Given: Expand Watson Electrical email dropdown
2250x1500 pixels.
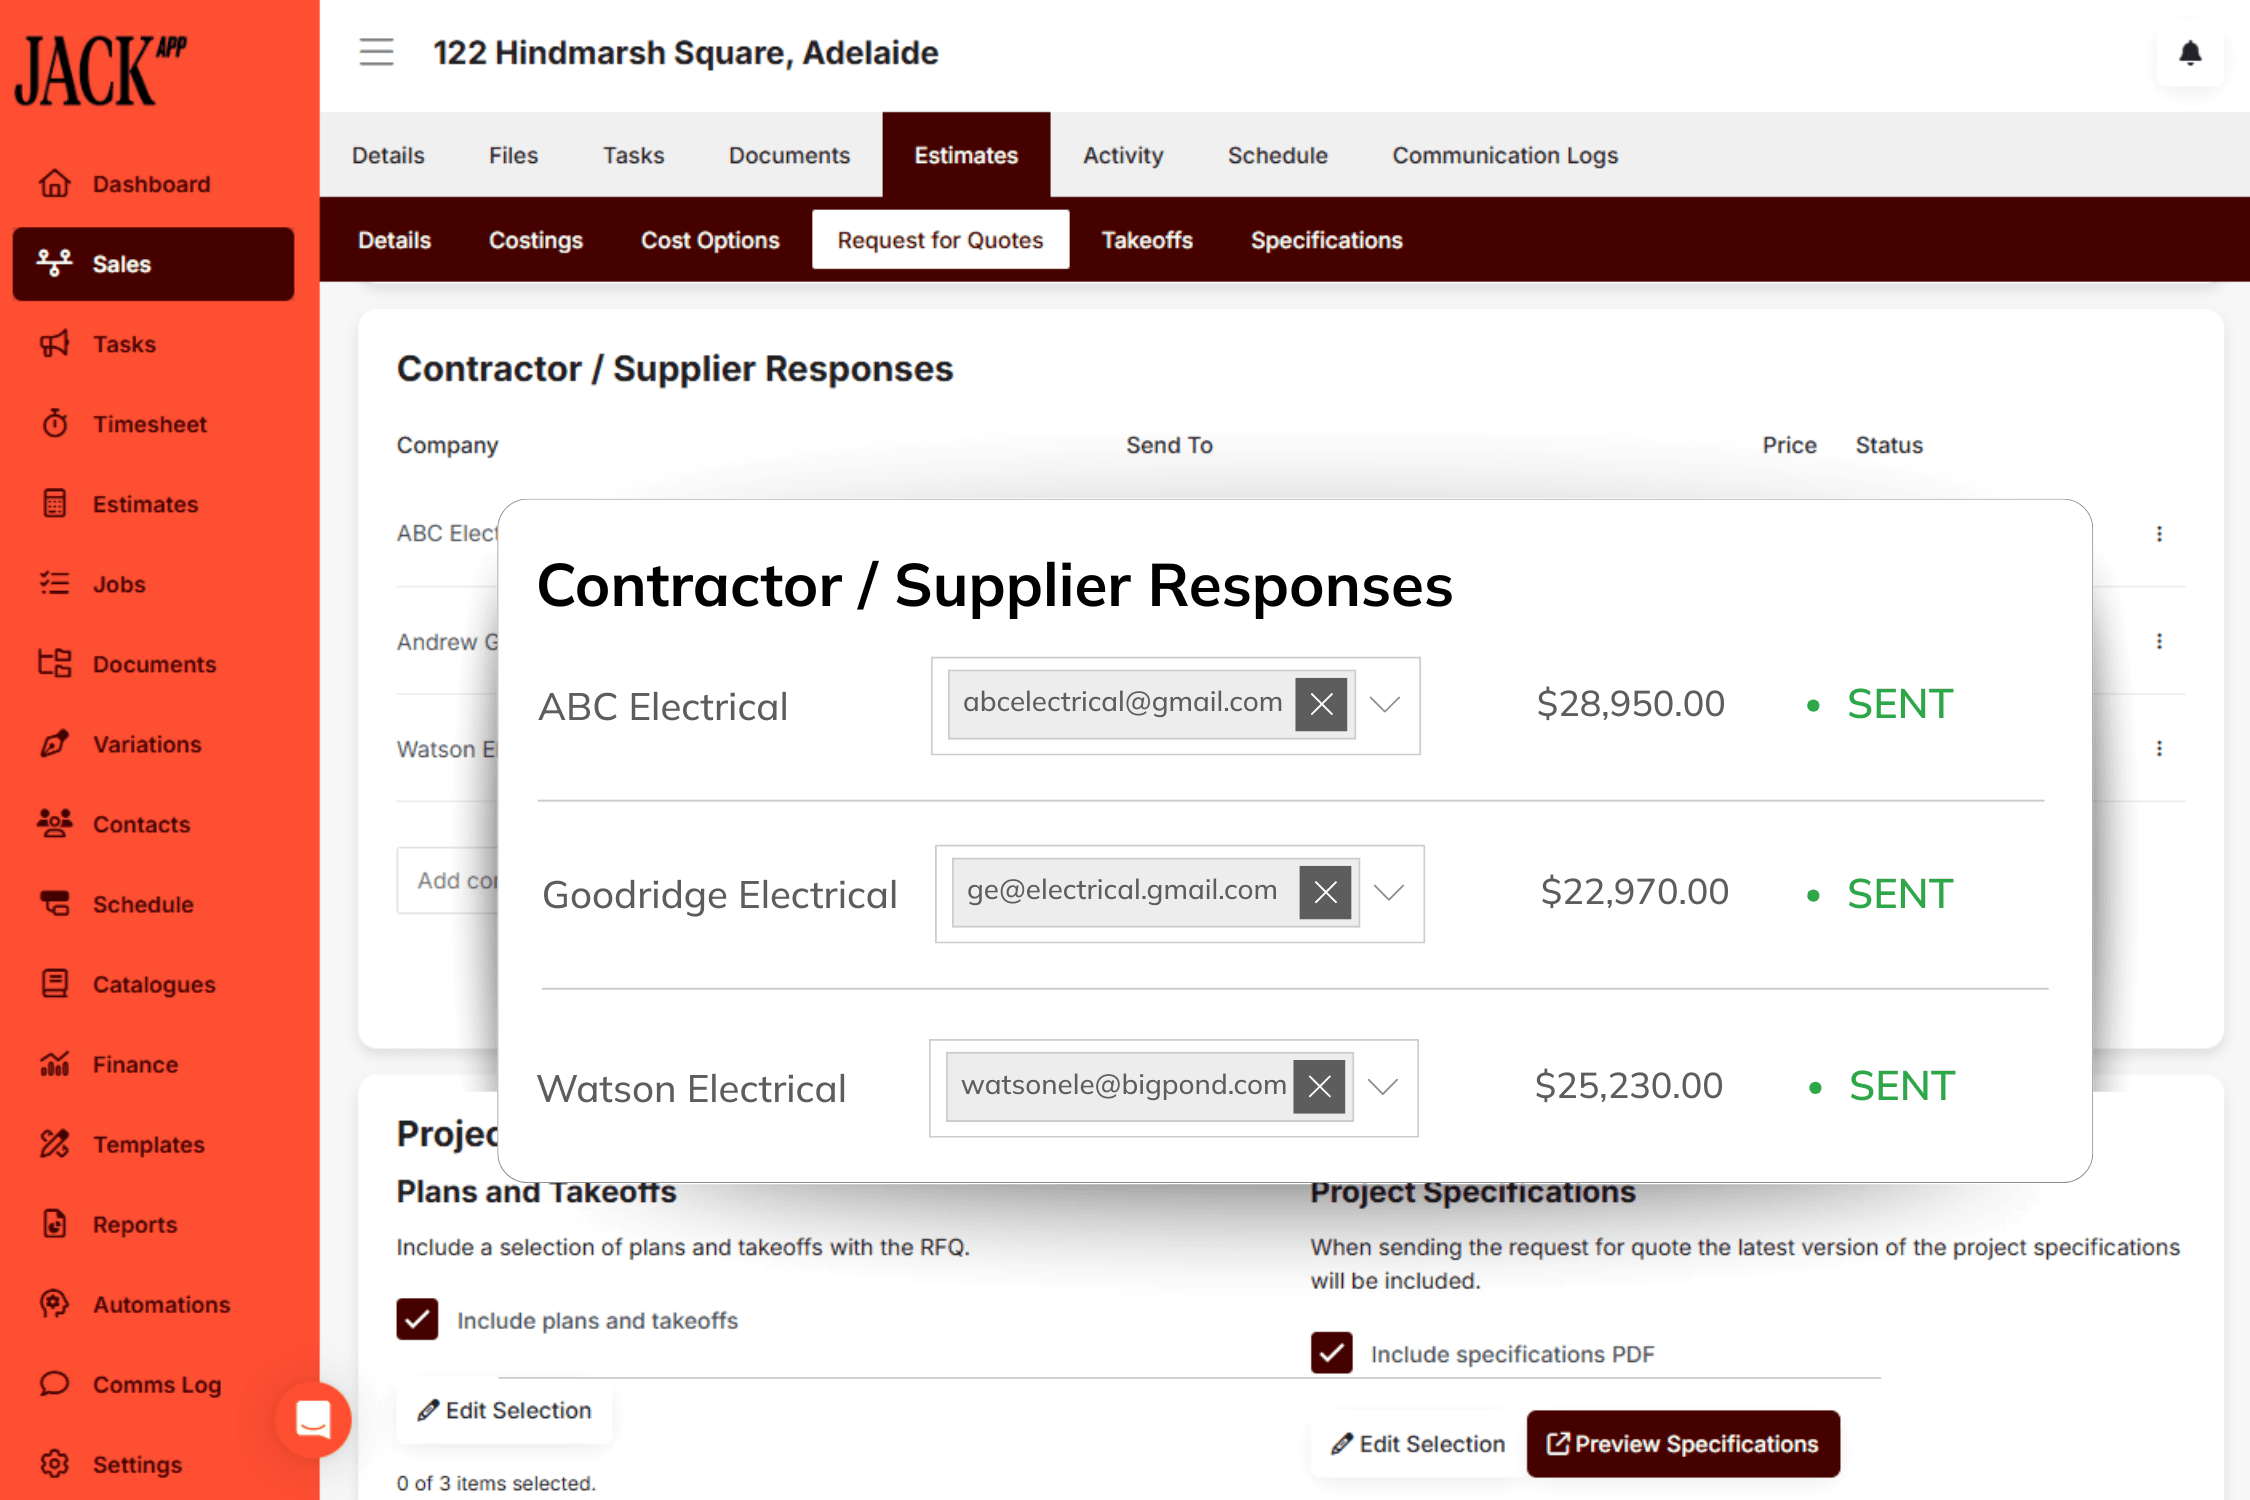Looking at the screenshot, I should [1383, 1087].
